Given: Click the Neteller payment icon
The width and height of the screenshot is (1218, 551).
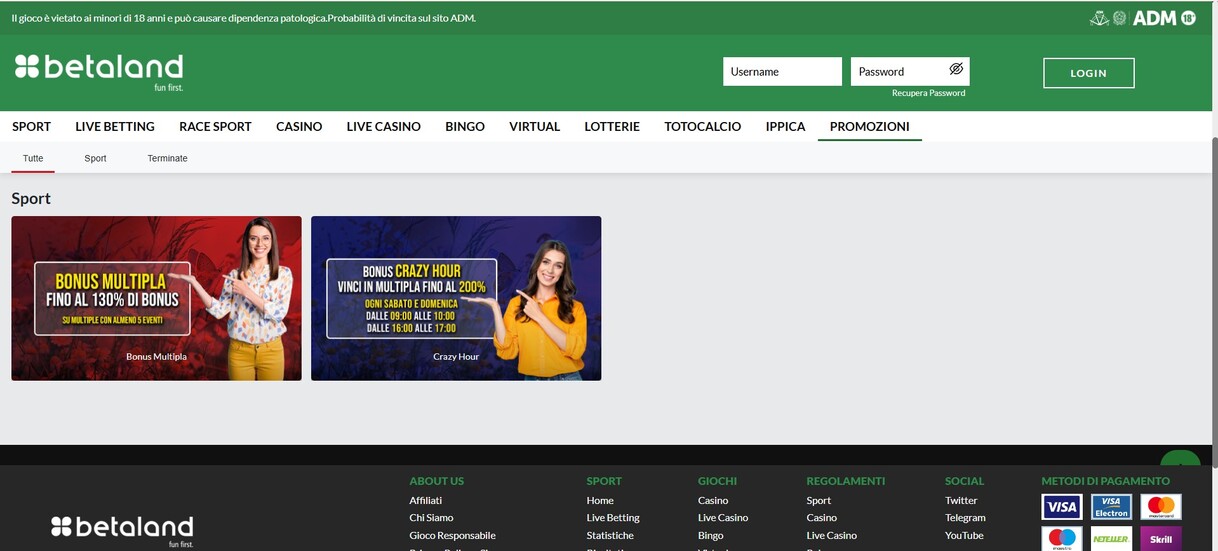Looking at the screenshot, I should point(1111,539).
